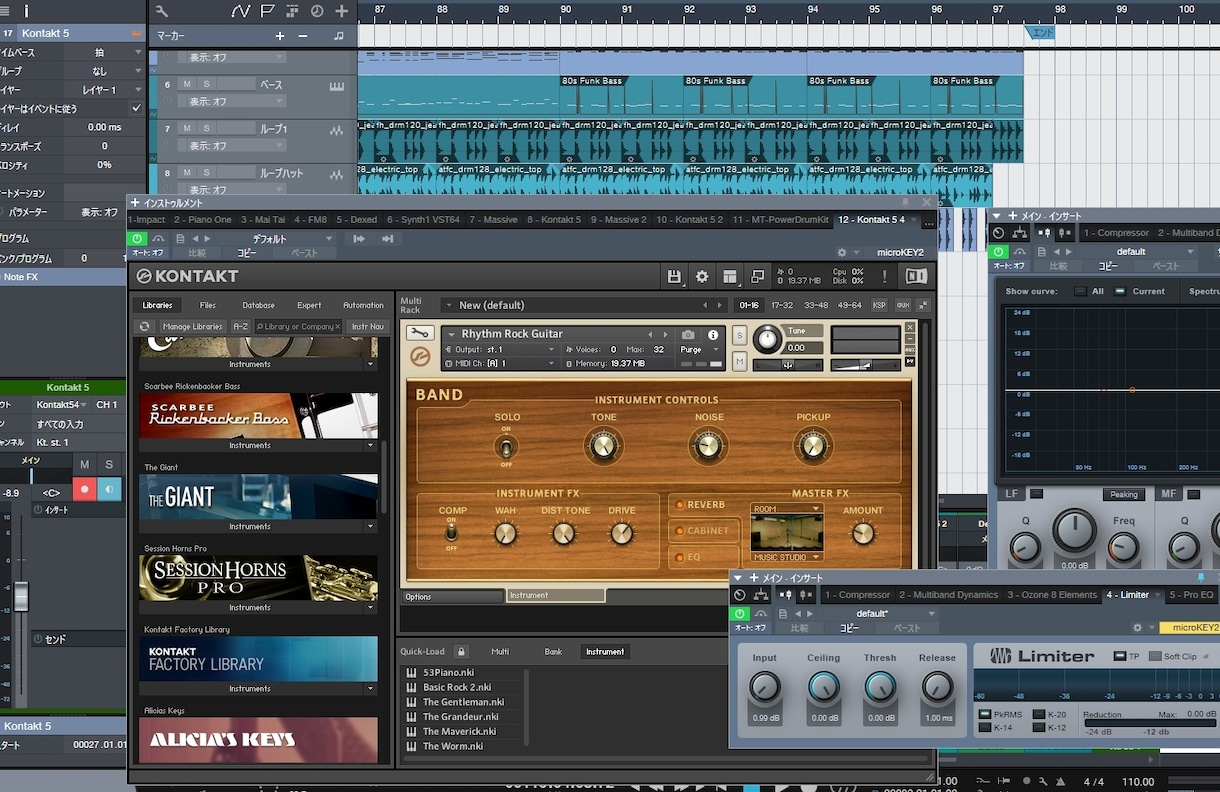This screenshot has height=792, width=1220.
Task: Click the NI logo button in Kontakt
Action: tap(916, 276)
